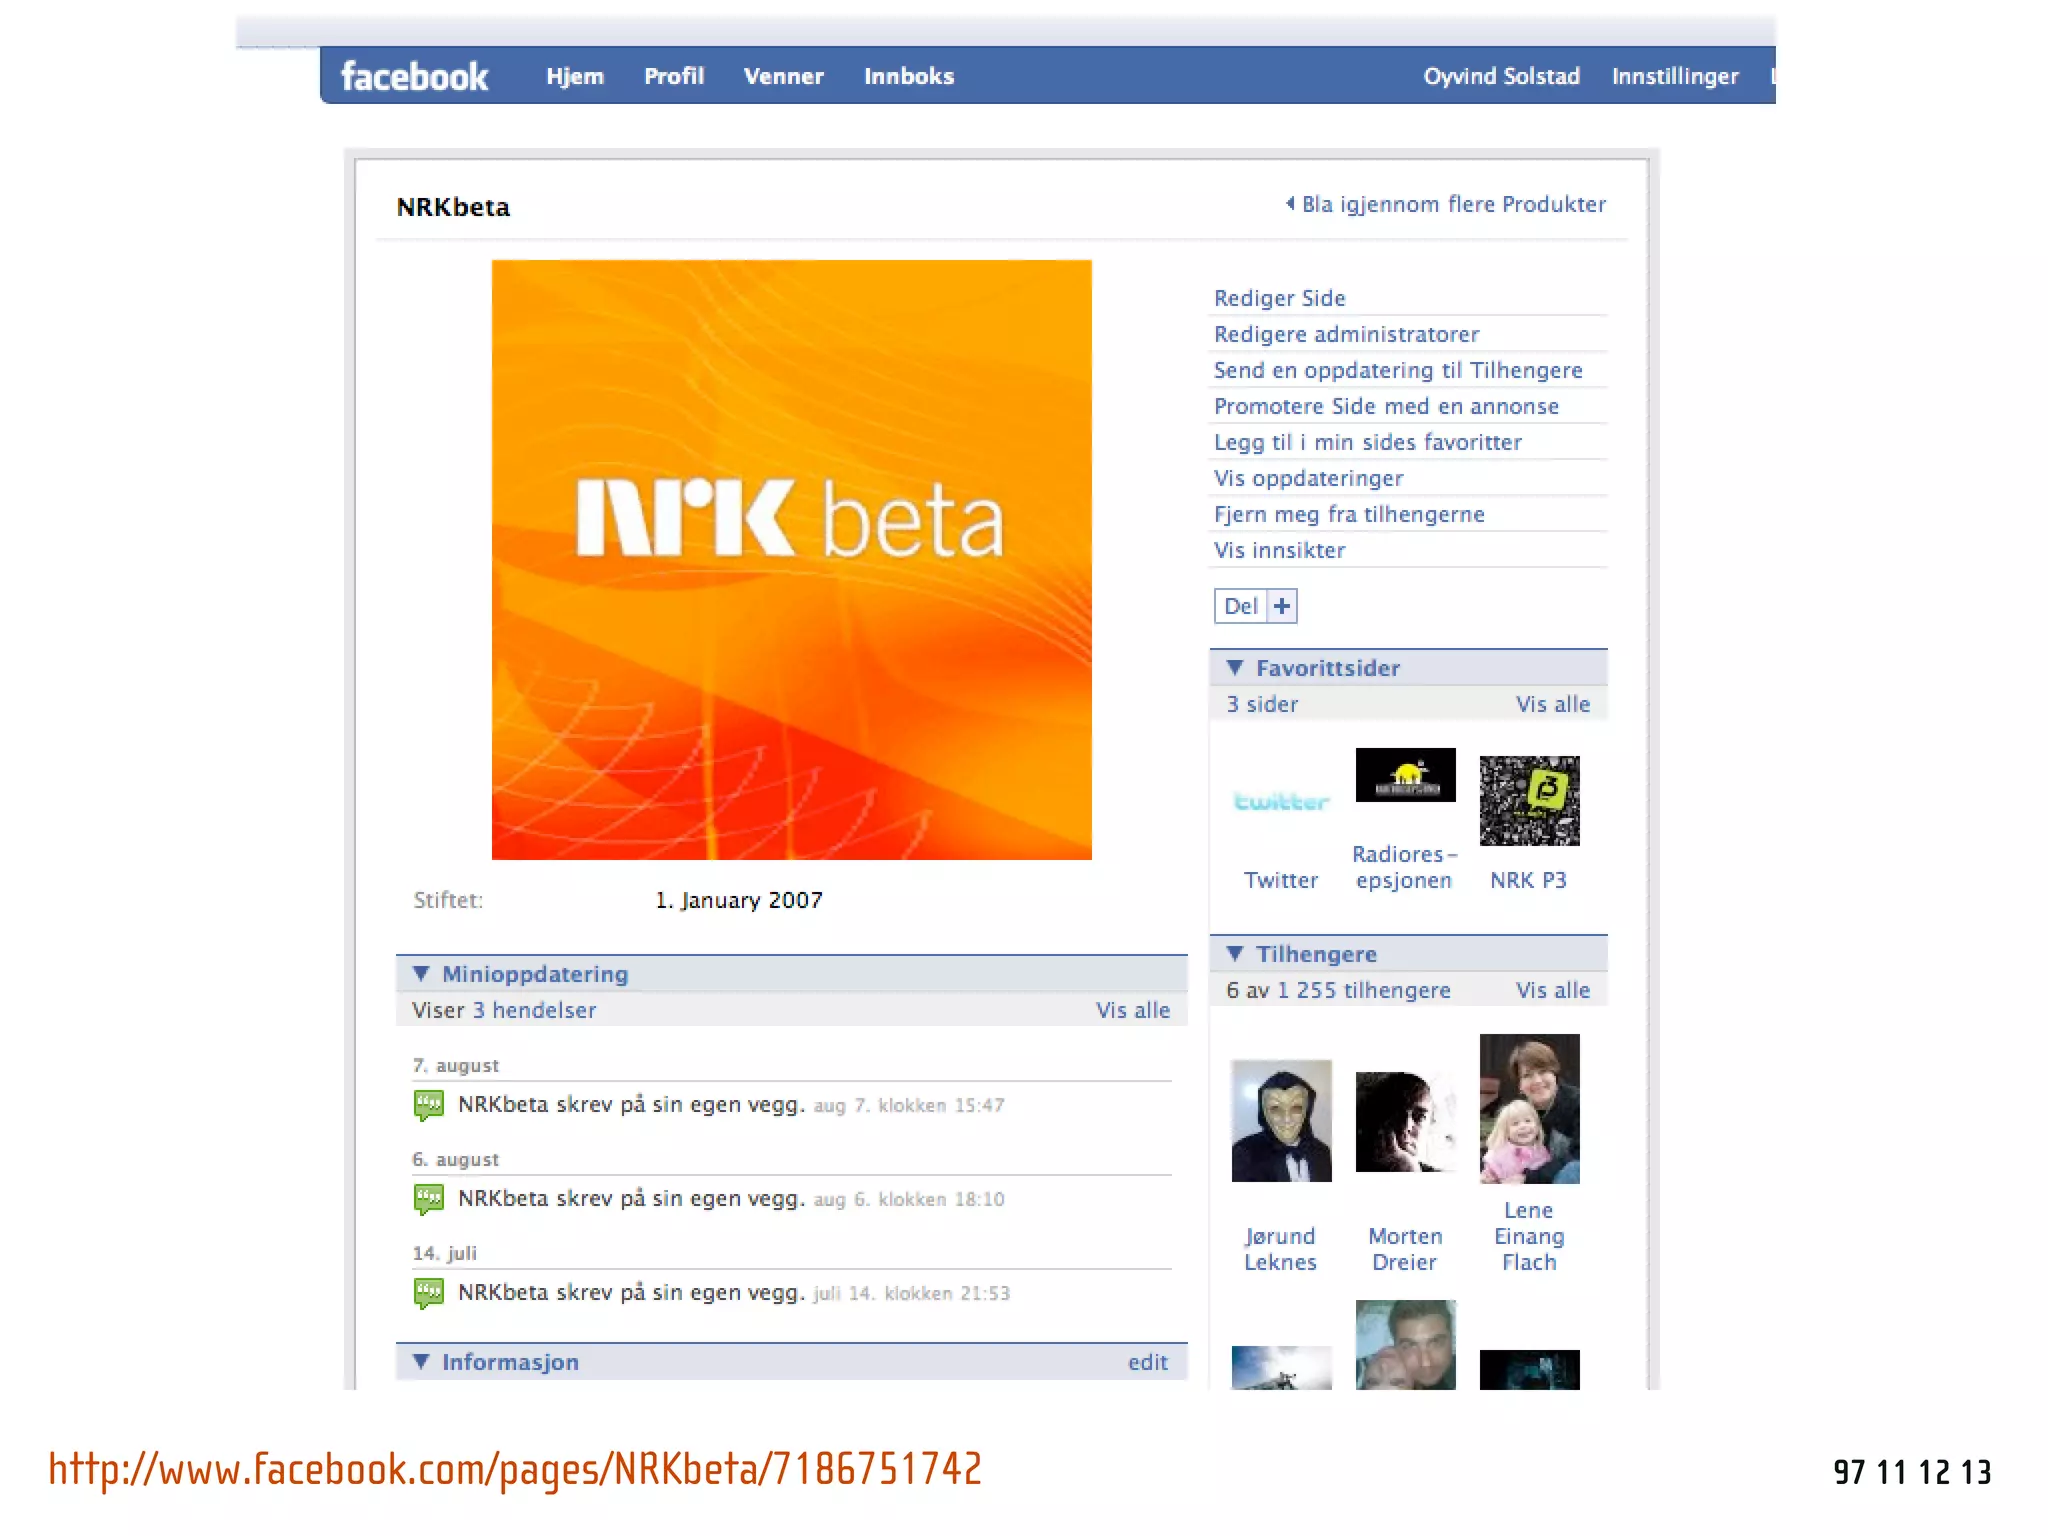Click the facebook logo
The width and height of the screenshot is (2048, 1536).
[x=414, y=76]
